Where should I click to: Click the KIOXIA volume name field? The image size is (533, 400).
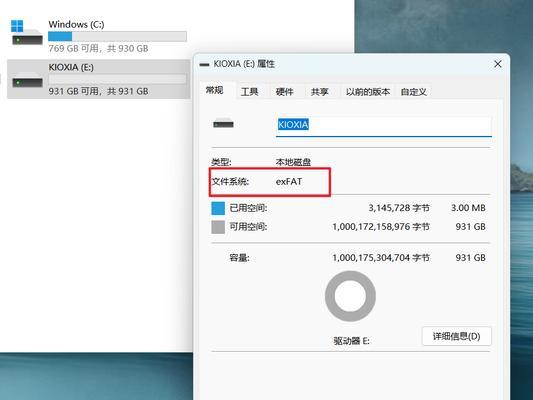(384, 125)
